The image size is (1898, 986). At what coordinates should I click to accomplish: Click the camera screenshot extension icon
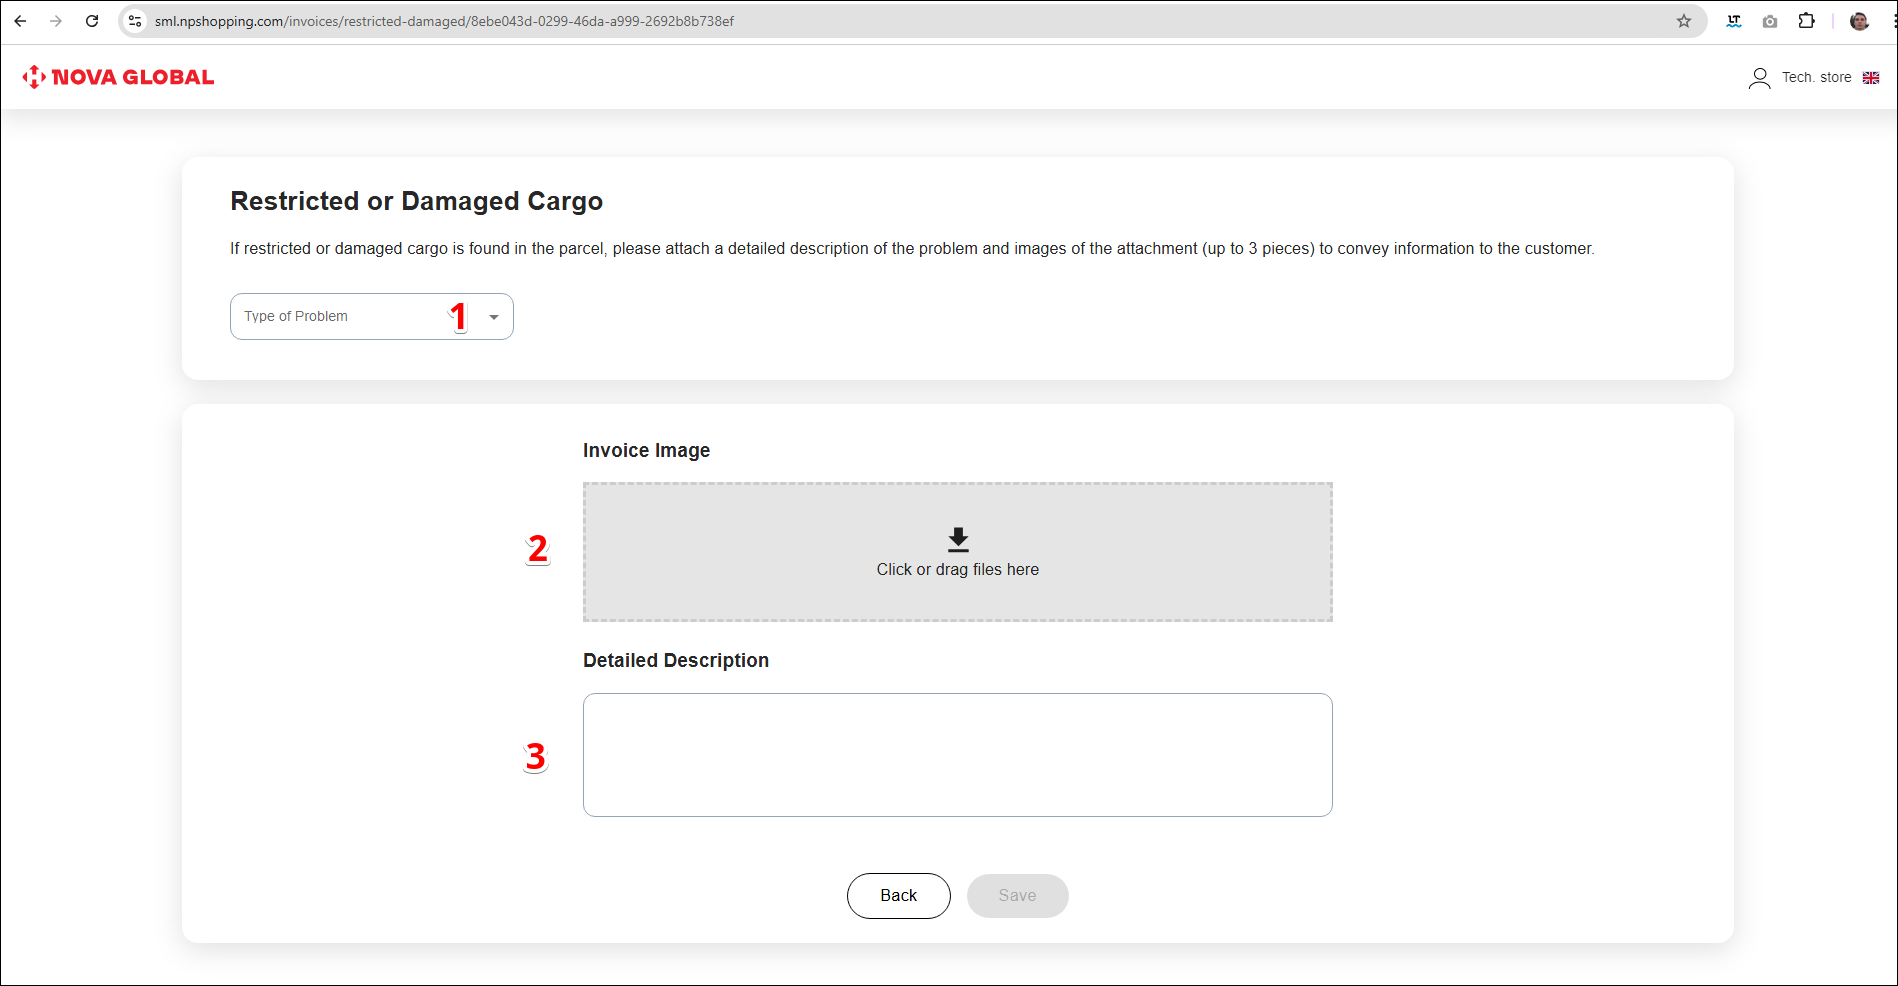1770,21
